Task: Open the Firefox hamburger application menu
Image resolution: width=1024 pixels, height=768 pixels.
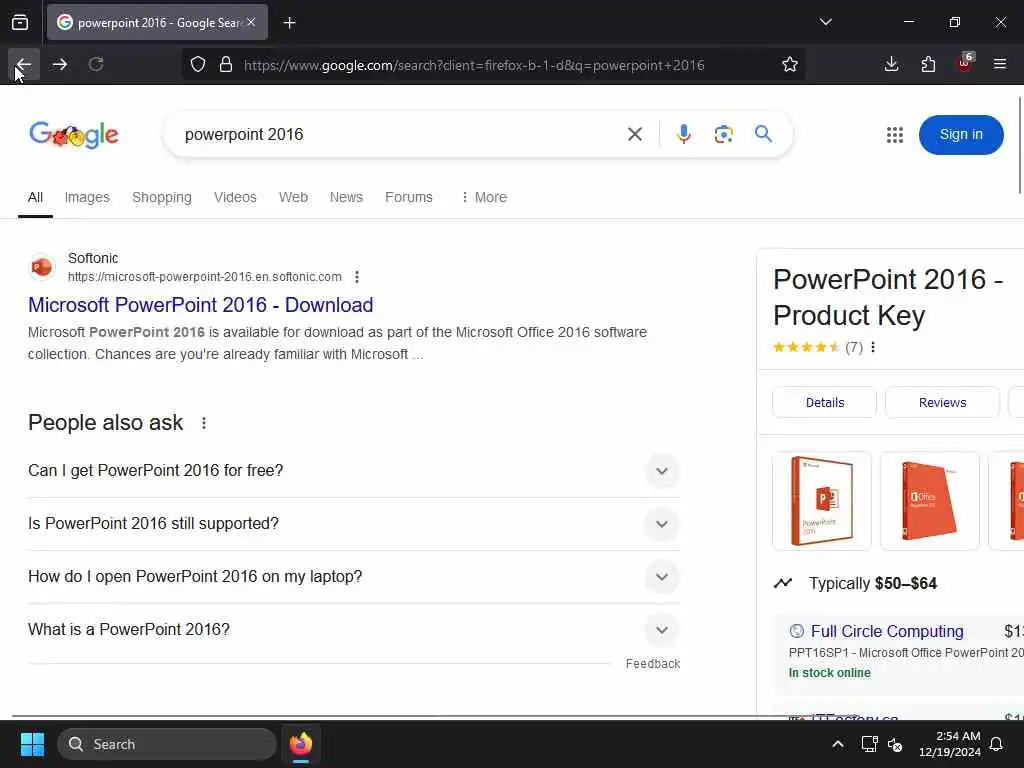Action: pos(1000,64)
